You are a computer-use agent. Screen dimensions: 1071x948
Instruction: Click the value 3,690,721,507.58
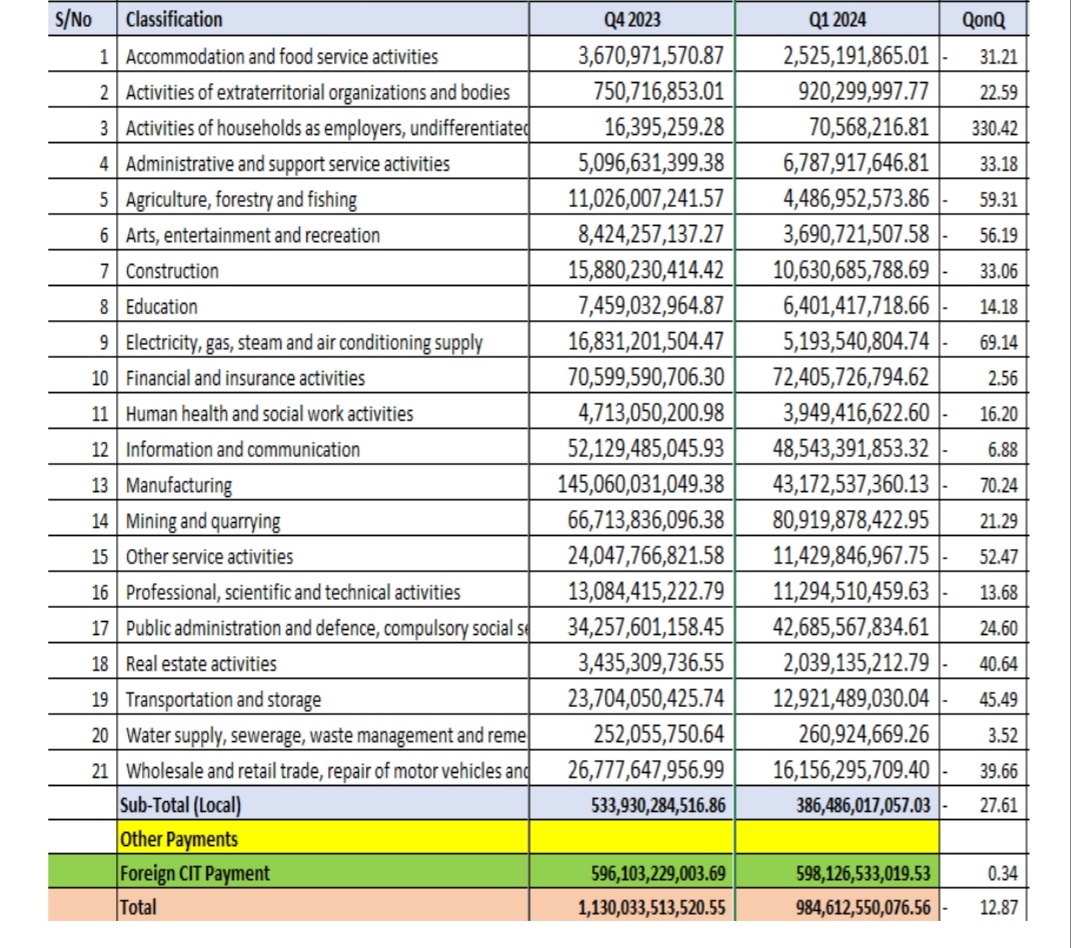coord(856,234)
